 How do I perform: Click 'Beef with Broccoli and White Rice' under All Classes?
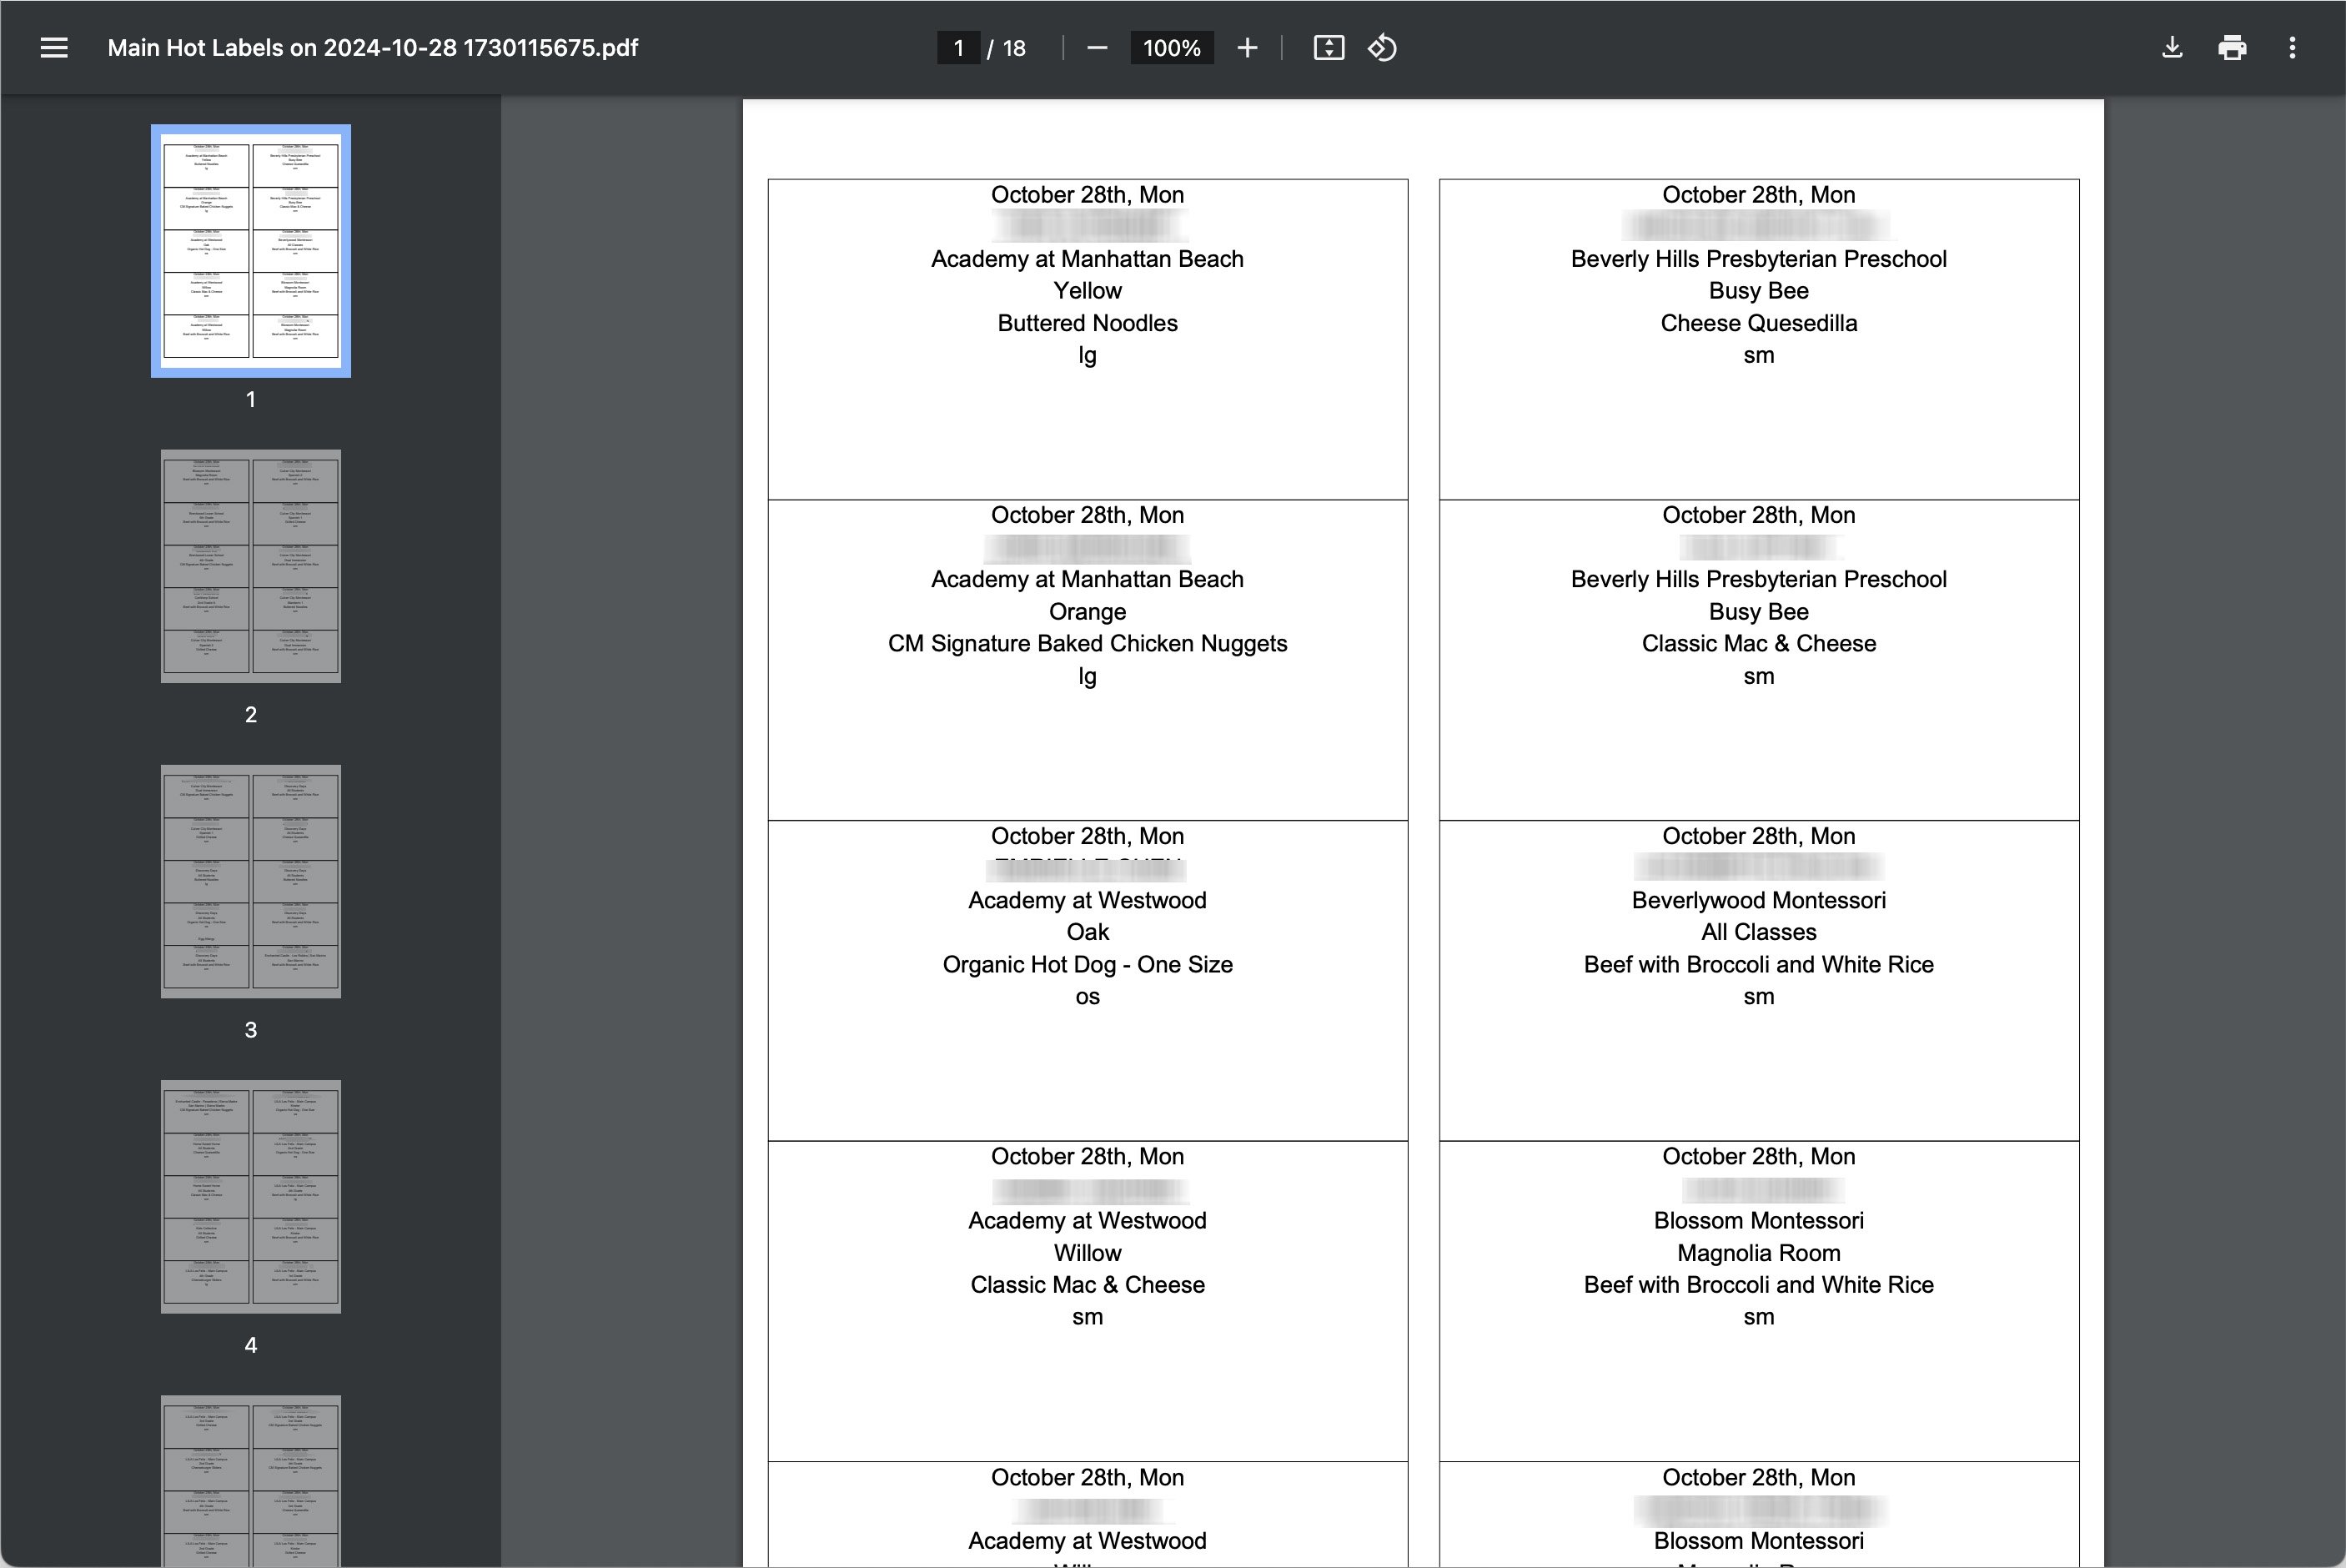coord(1758,964)
